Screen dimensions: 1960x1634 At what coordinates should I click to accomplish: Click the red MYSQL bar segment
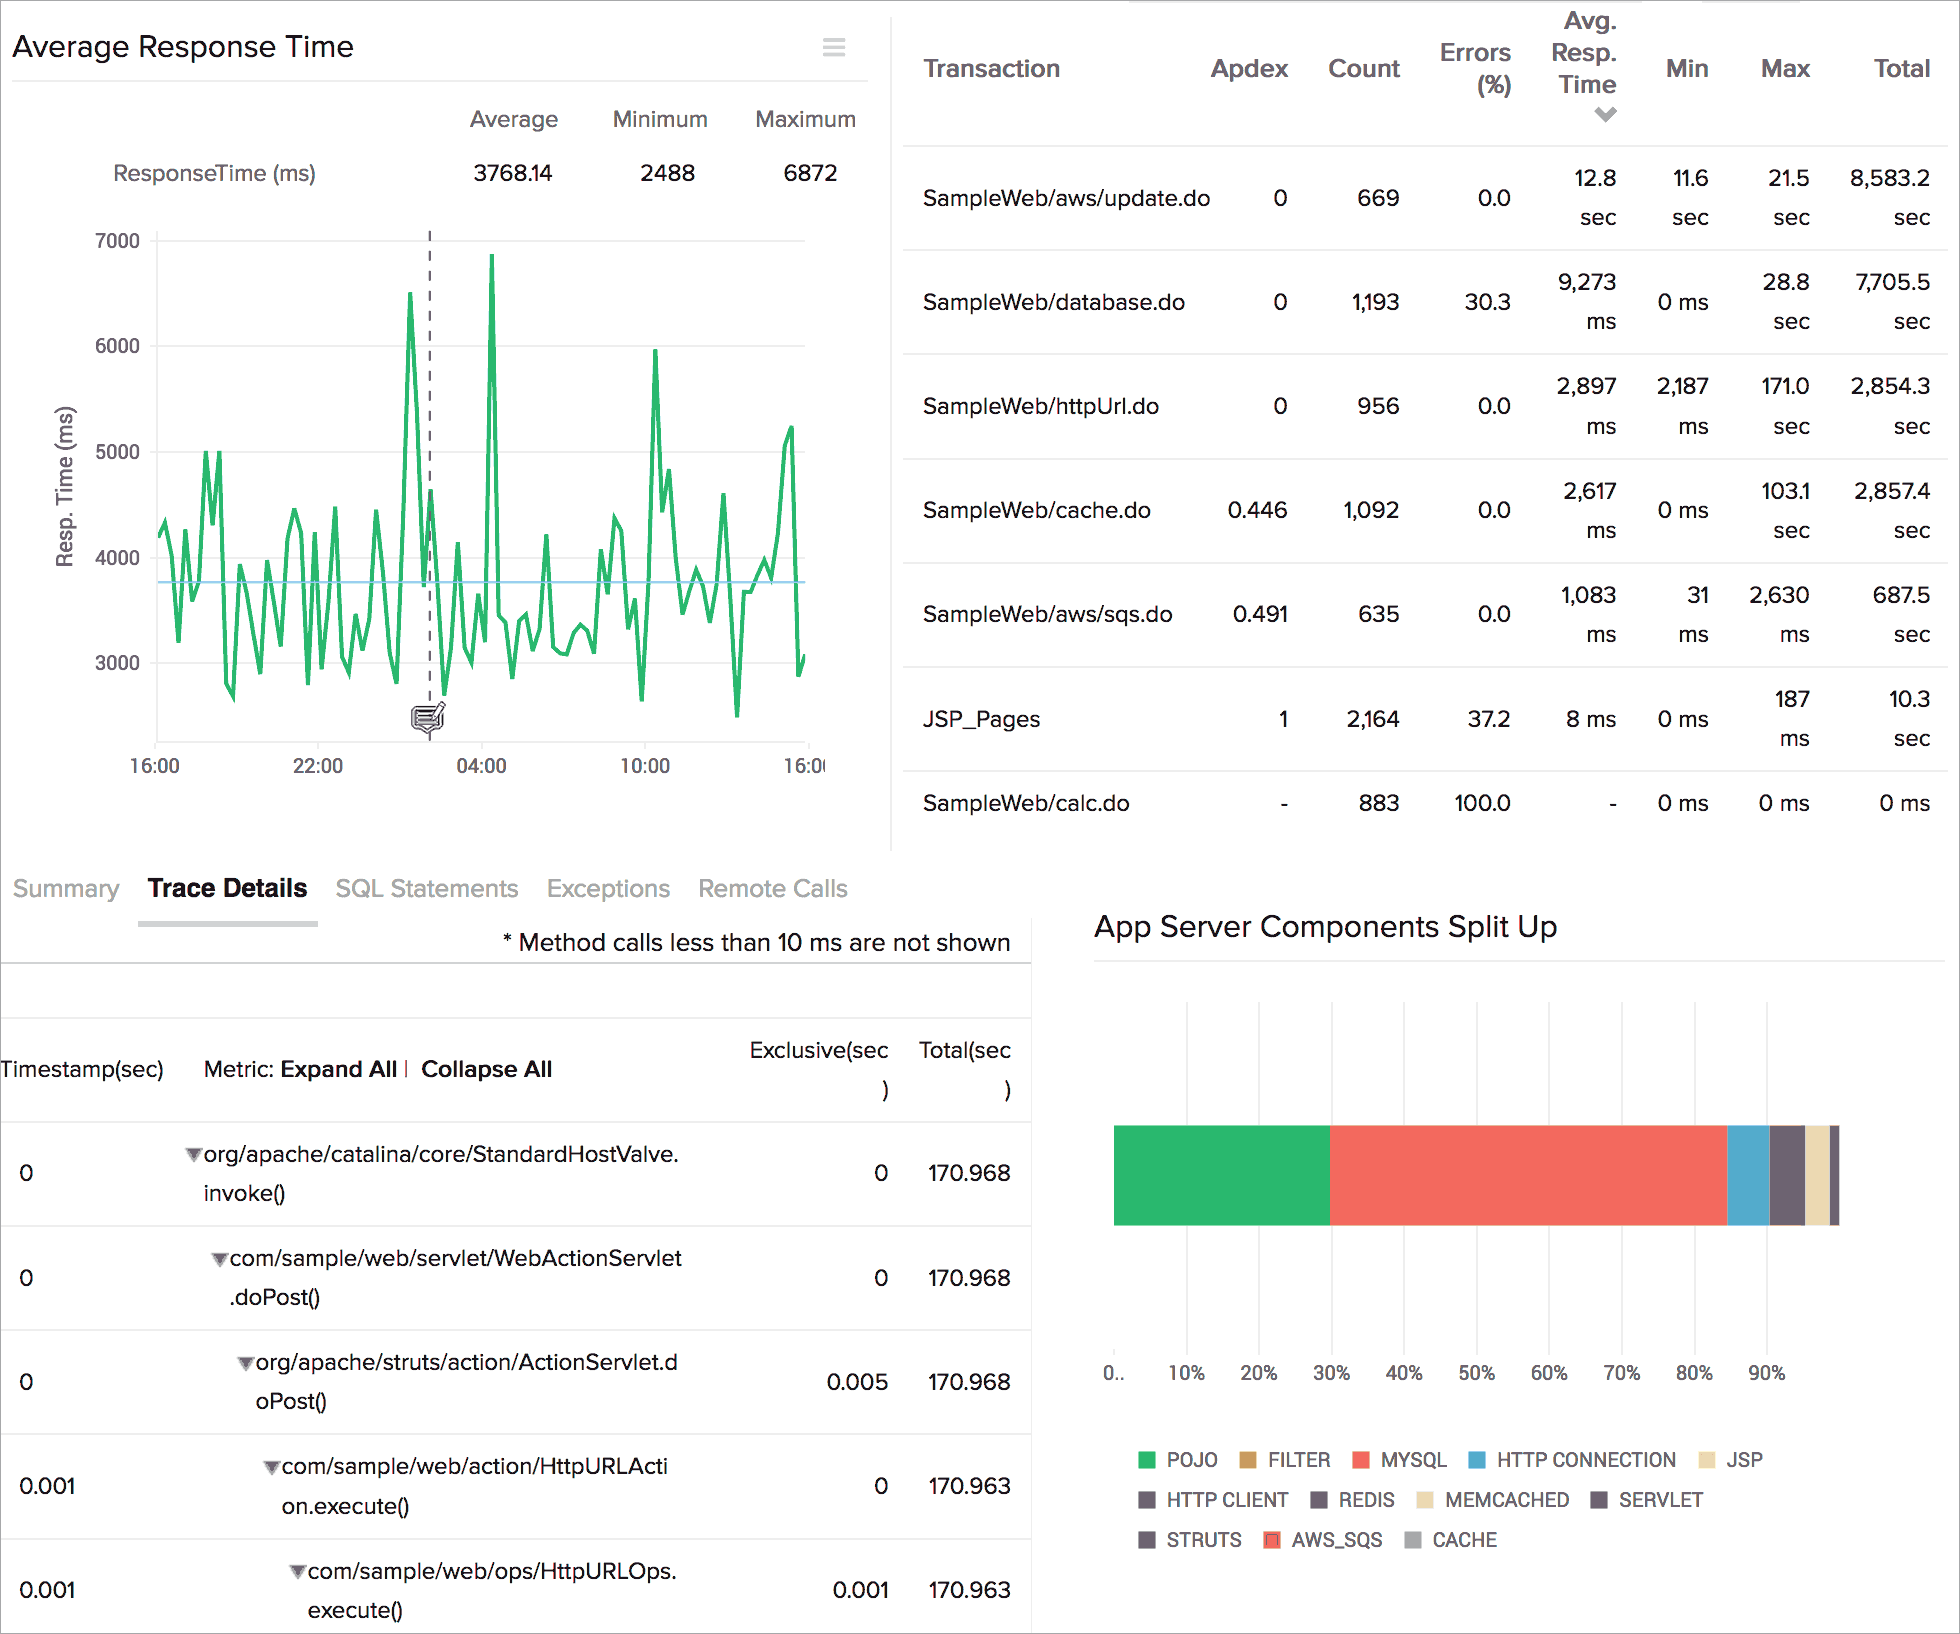pyautogui.click(x=1527, y=1175)
